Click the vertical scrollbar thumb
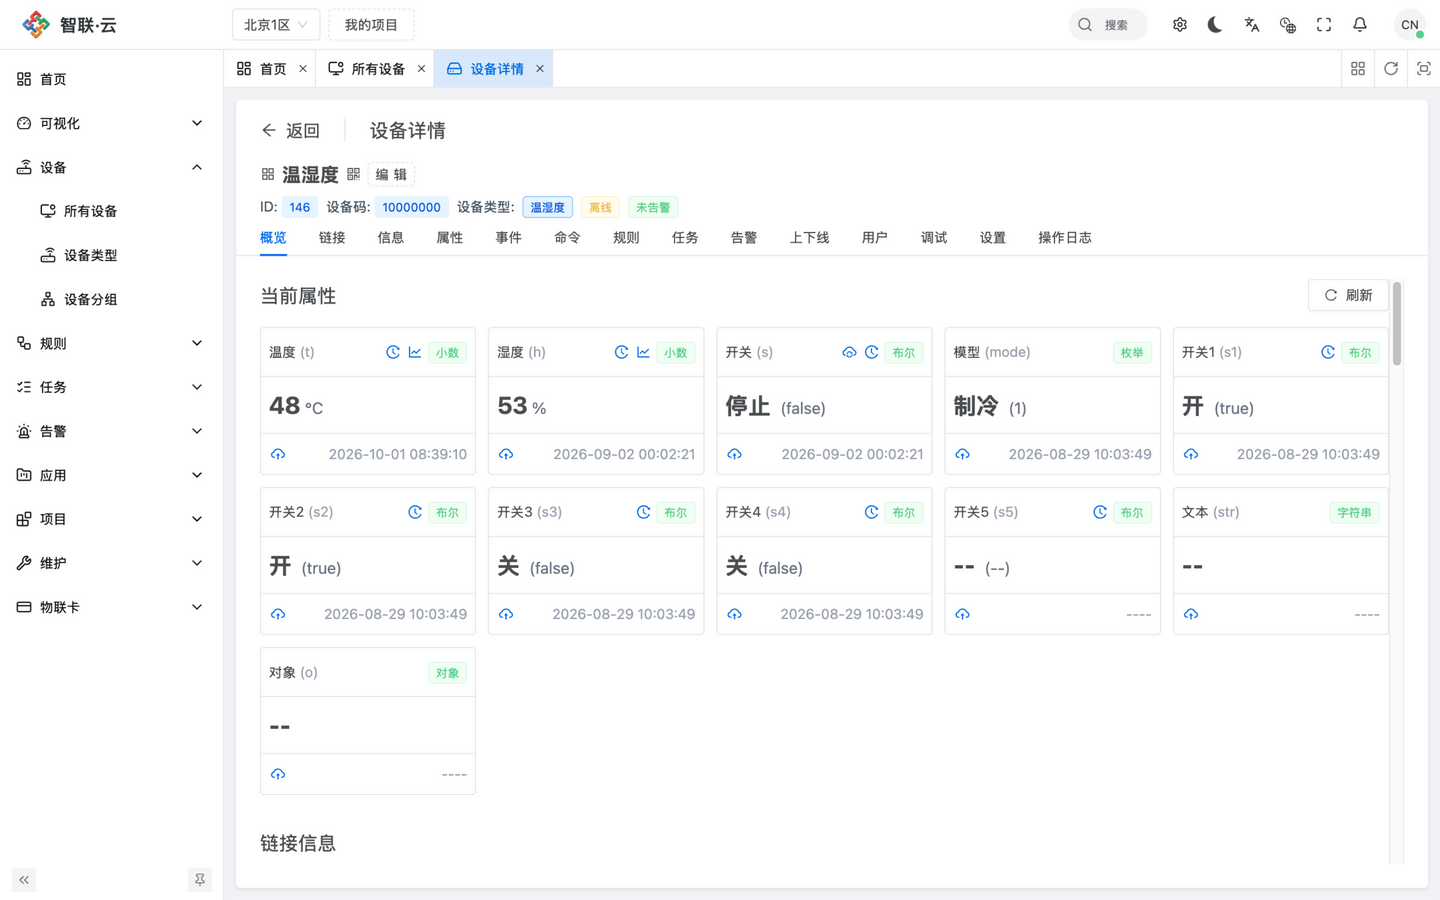This screenshot has height=900, width=1440. point(1396,324)
